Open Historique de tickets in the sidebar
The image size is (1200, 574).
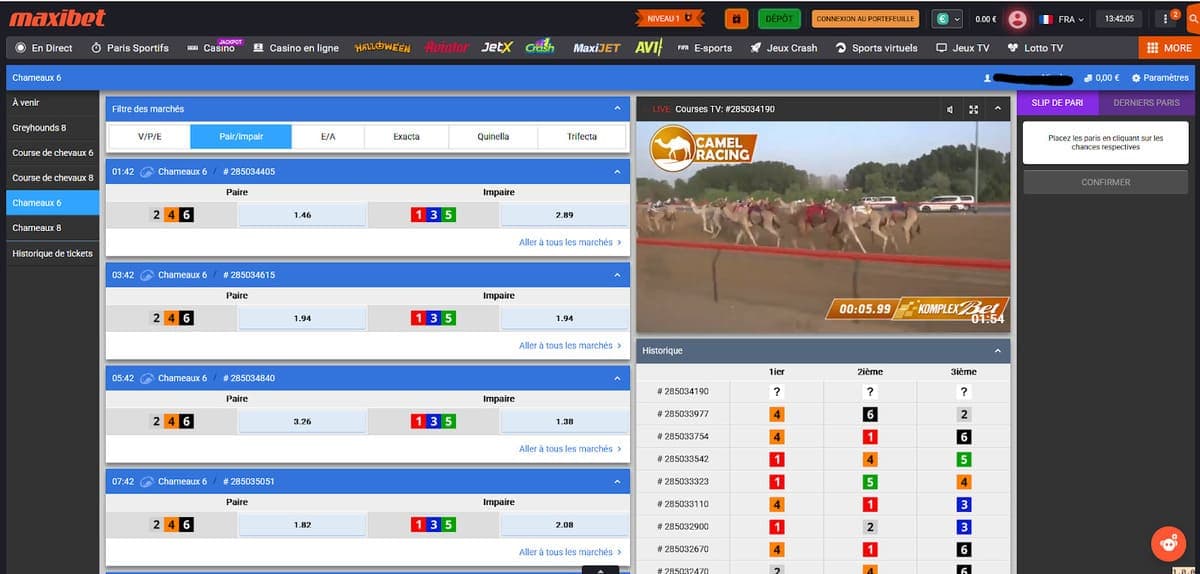[x=50, y=253]
